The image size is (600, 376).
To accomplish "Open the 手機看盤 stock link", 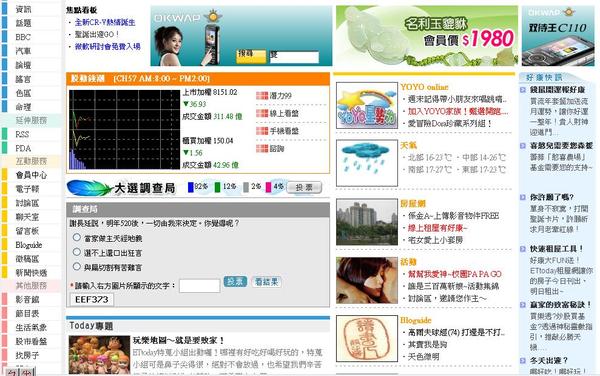I will click(x=284, y=131).
